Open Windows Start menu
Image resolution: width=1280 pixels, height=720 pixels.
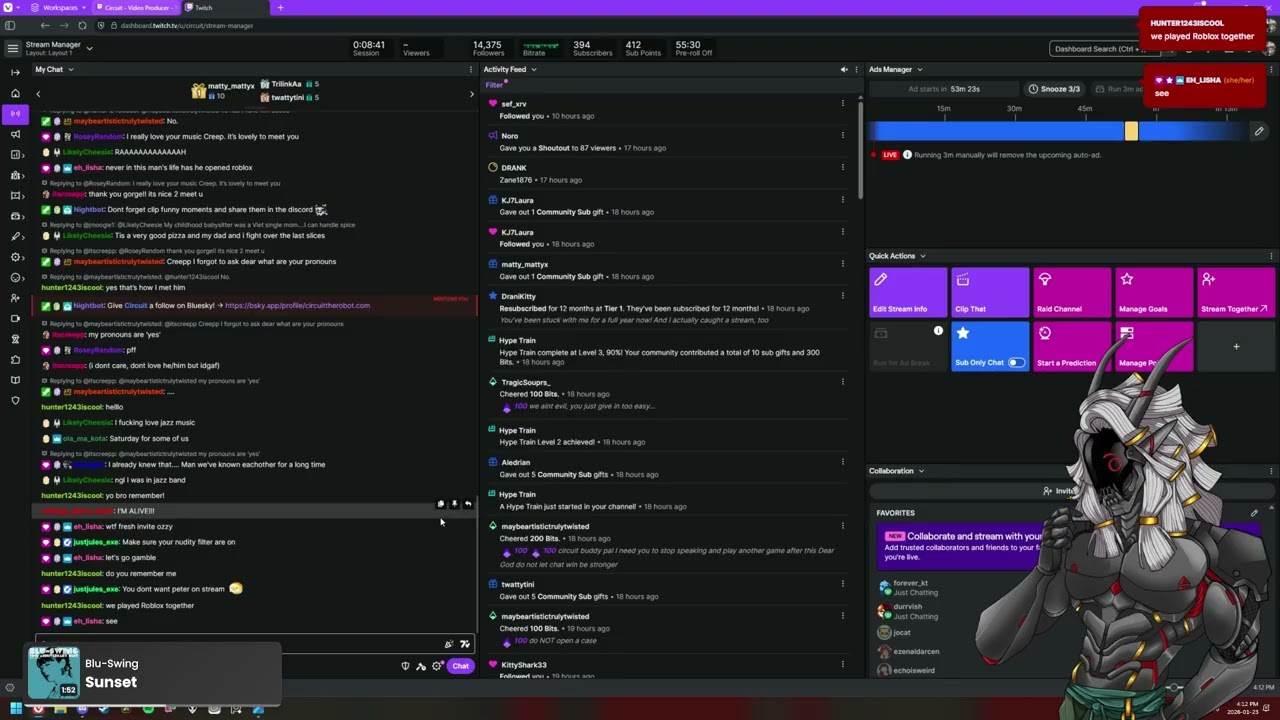tap(15, 710)
